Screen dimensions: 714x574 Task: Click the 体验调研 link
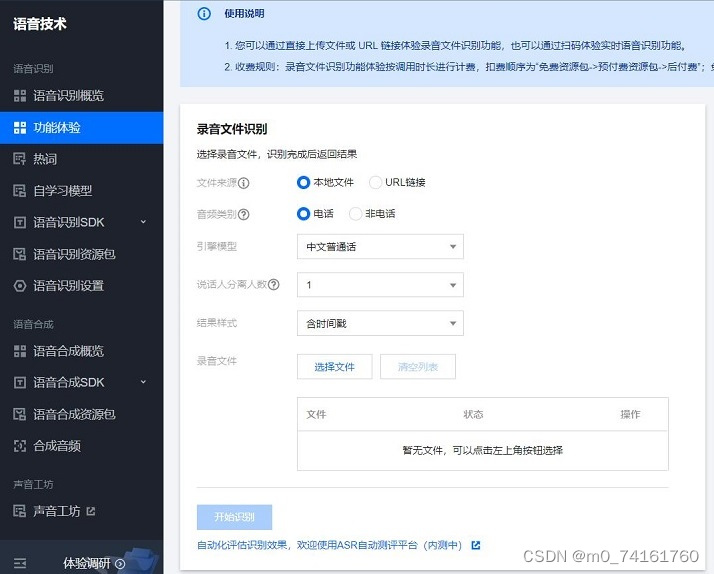coord(87,564)
